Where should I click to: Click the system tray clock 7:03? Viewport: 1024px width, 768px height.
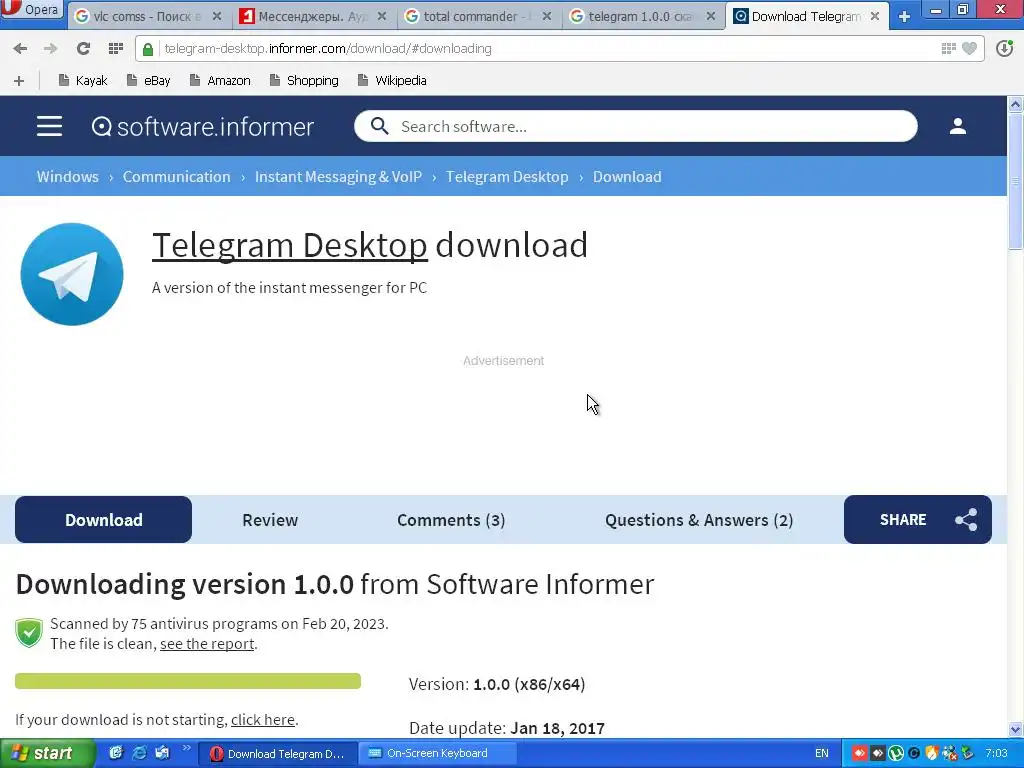point(997,754)
